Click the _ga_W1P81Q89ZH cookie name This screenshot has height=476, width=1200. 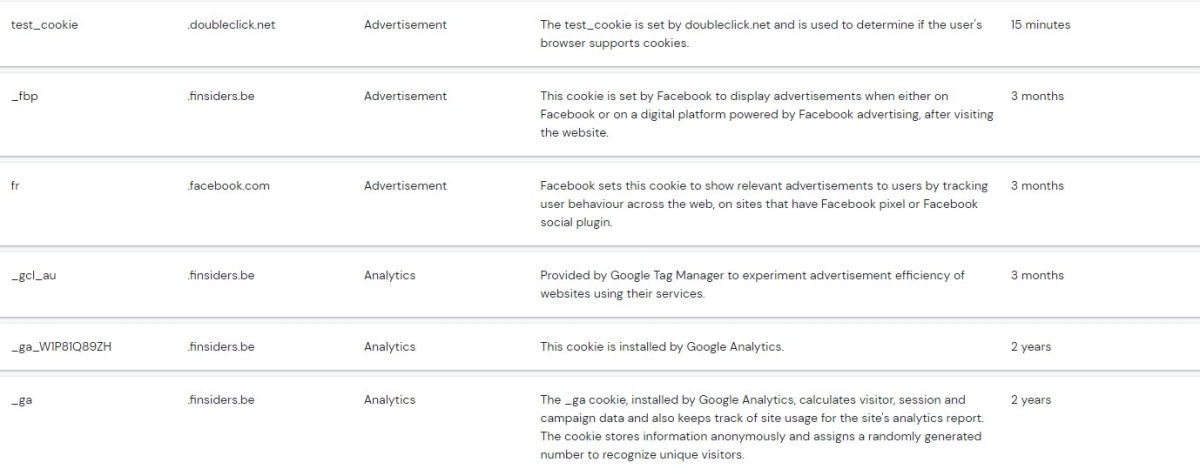tap(67, 347)
